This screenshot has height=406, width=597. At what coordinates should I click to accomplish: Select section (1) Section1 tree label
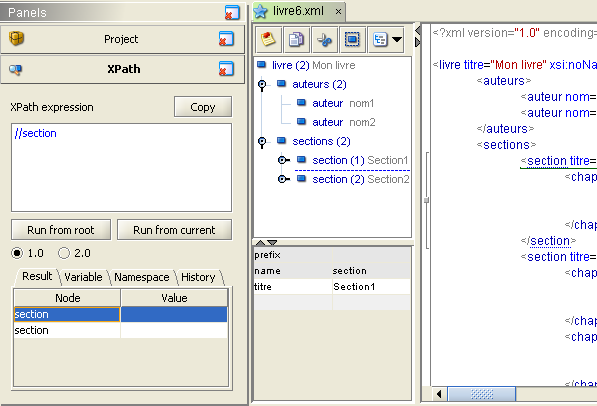click(360, 160)
